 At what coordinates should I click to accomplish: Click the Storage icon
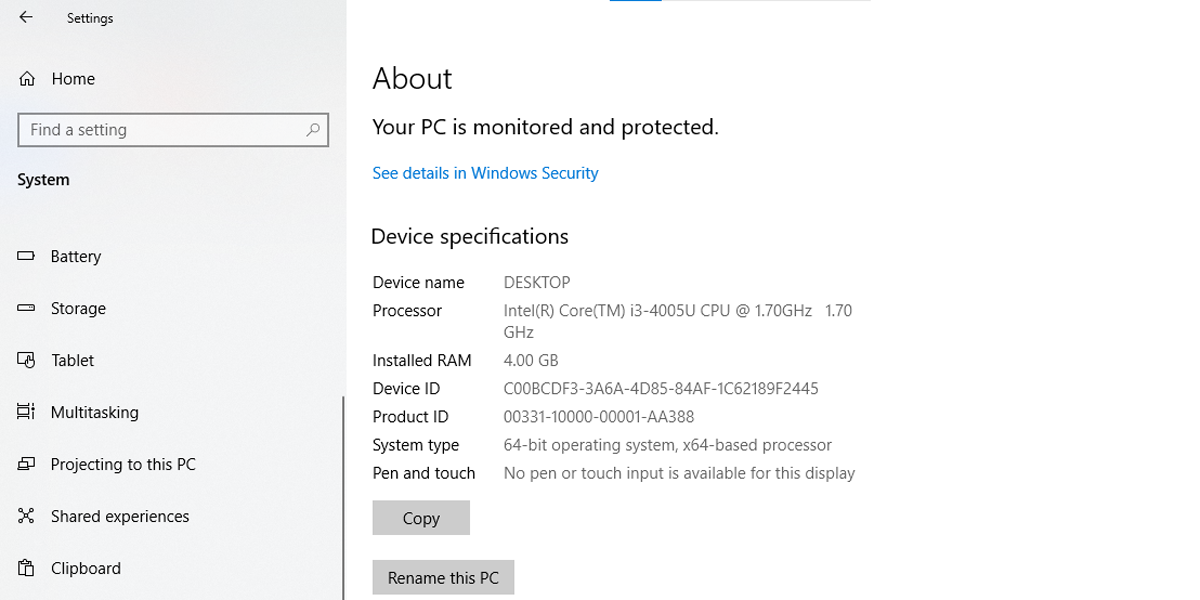click(26, 308)
